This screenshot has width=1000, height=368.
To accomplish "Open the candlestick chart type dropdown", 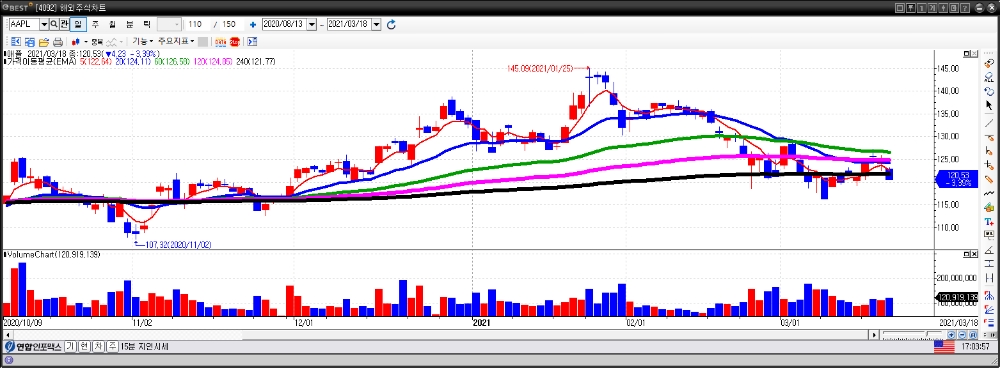I will click(86, 42).
